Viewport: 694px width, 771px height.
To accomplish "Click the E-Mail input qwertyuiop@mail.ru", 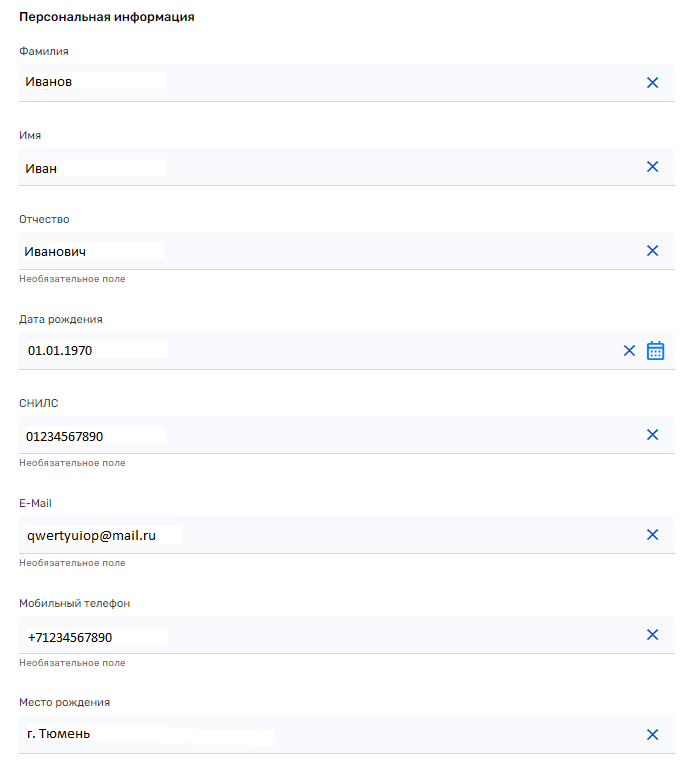I will click(x=300, y=536).
